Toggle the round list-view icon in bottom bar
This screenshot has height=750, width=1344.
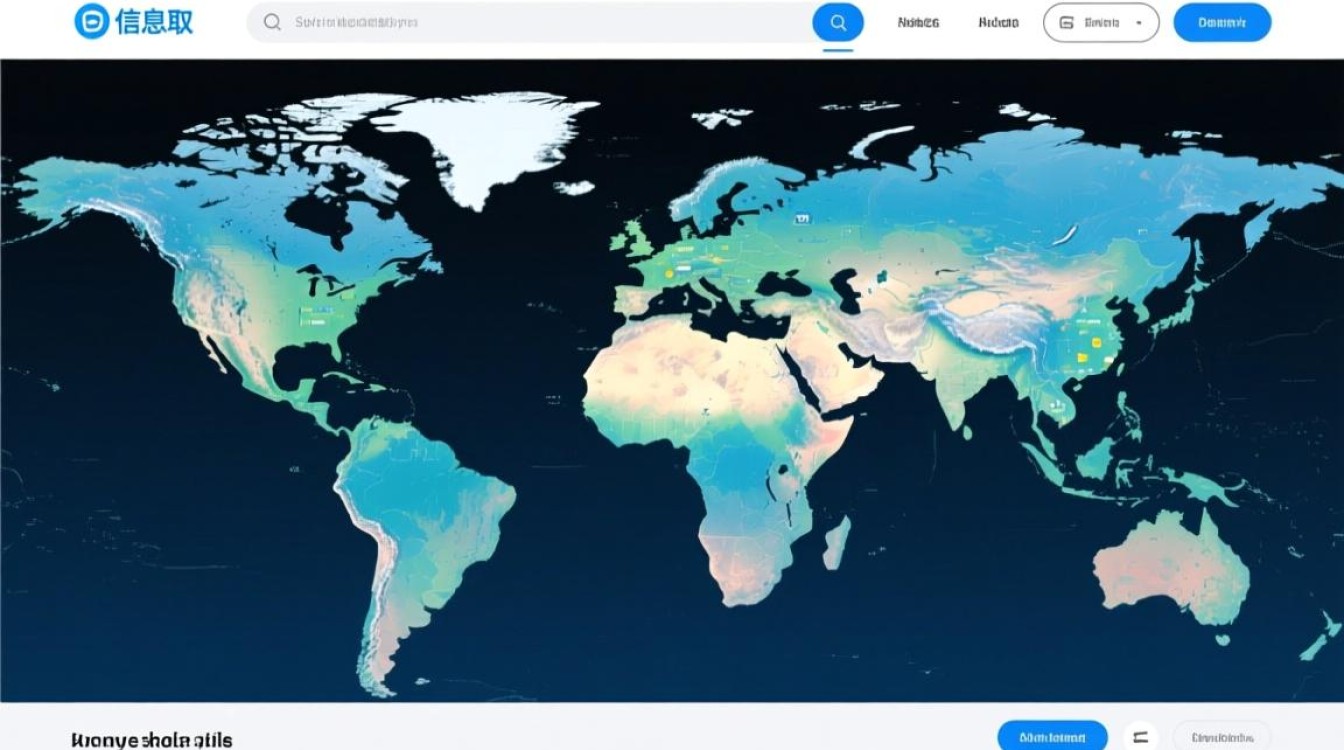(1140, 737)
